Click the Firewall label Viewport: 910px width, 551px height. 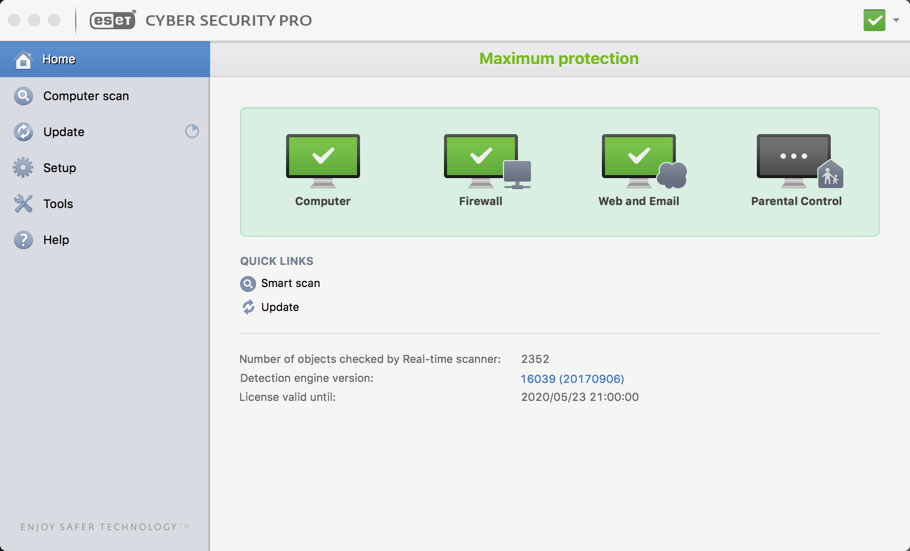coord(481,201)
